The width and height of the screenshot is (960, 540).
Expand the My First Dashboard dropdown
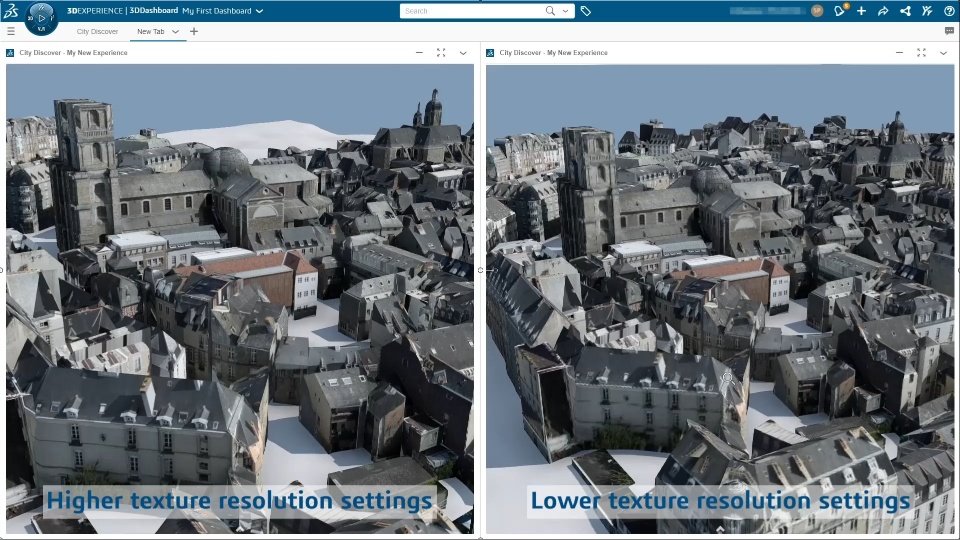260,11
